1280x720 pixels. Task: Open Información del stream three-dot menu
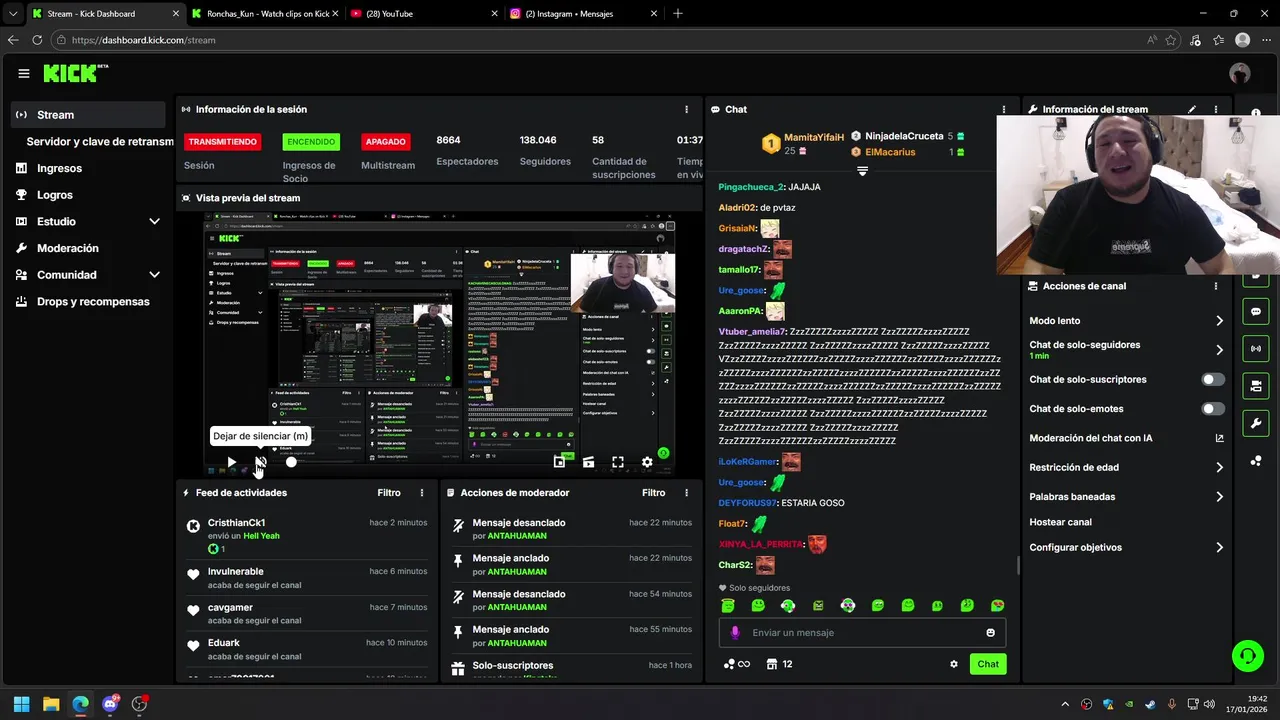pos(1216,109)
